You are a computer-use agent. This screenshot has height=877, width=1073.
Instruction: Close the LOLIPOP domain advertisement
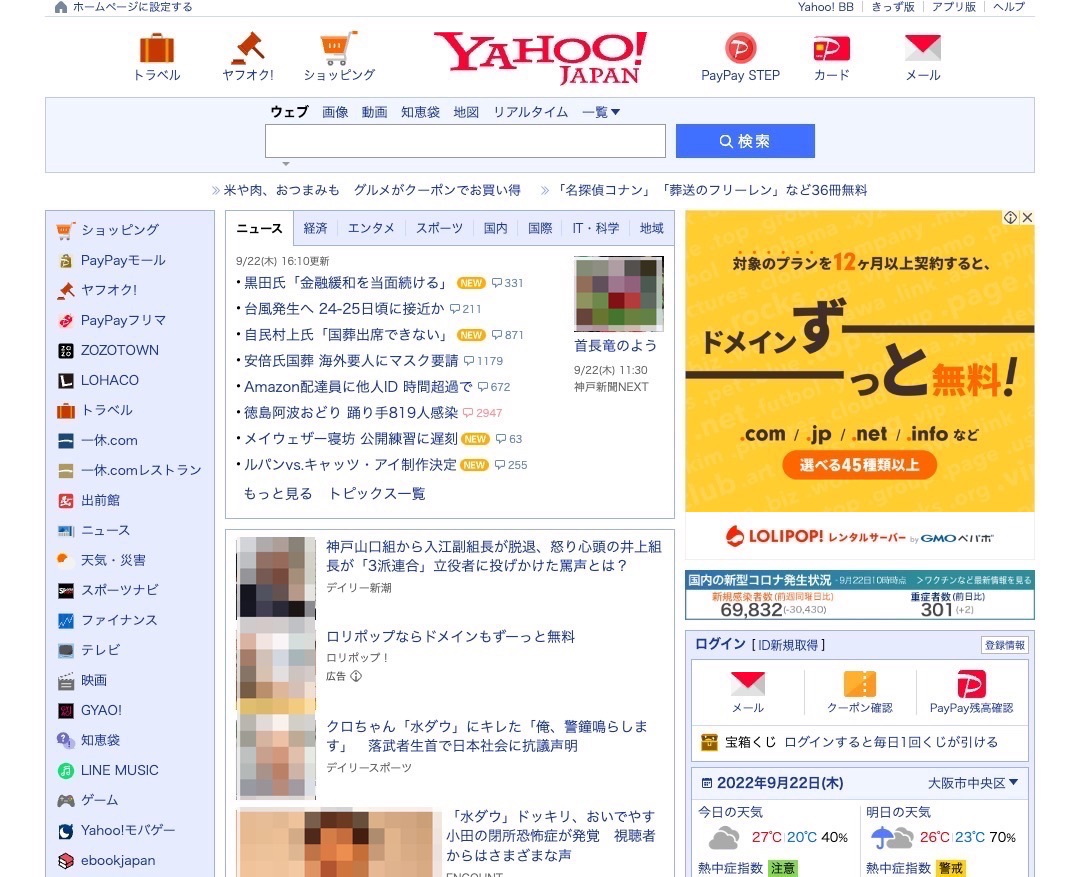pos(1026,218)
